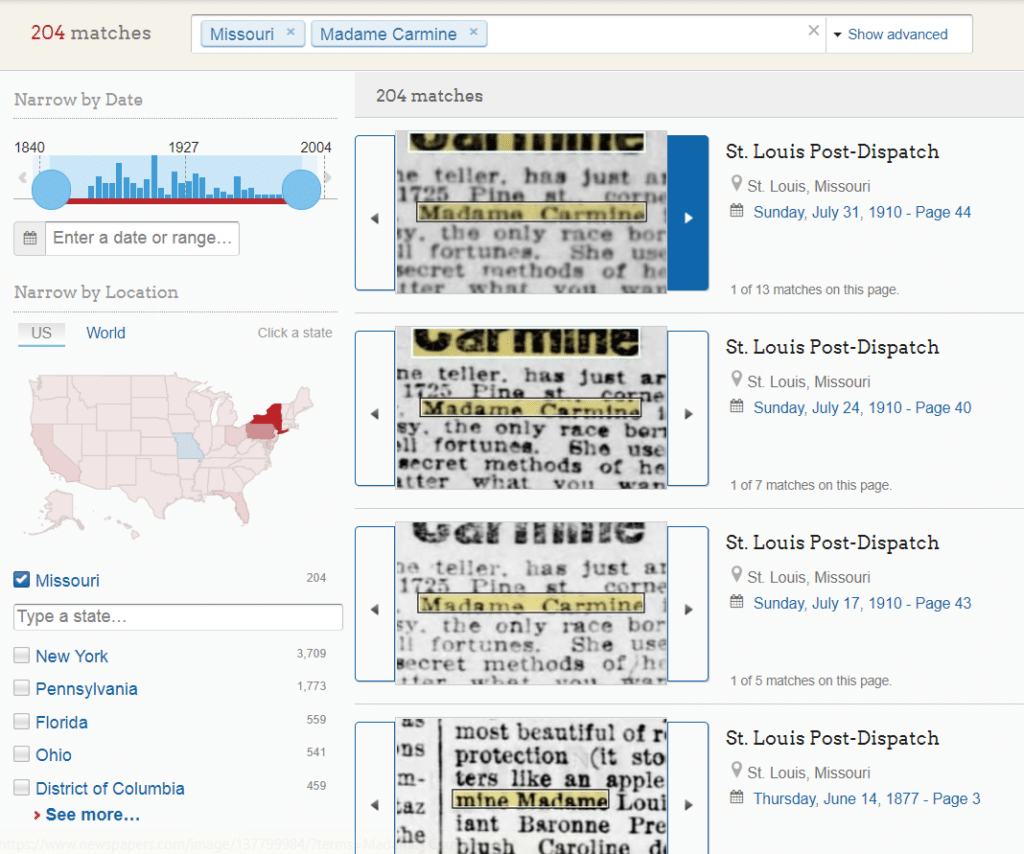Click the Type a state input field
Viewport: 1024px width, 854px height.
coord(178,617)
